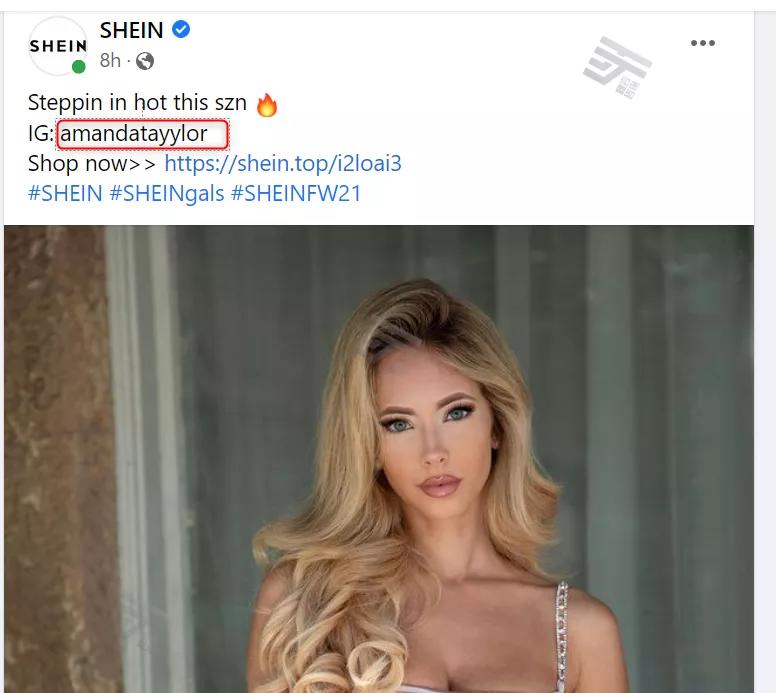This screenshot has width=776, height=693.
Task: Open the post options three-dot menu
Action: pyautogui.click(x=703, y=43)
